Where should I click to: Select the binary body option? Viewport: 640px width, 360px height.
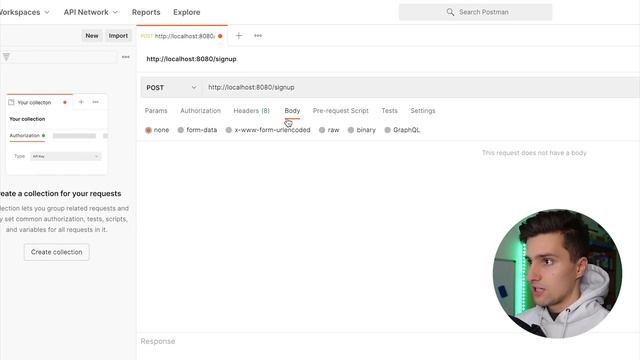362,130
